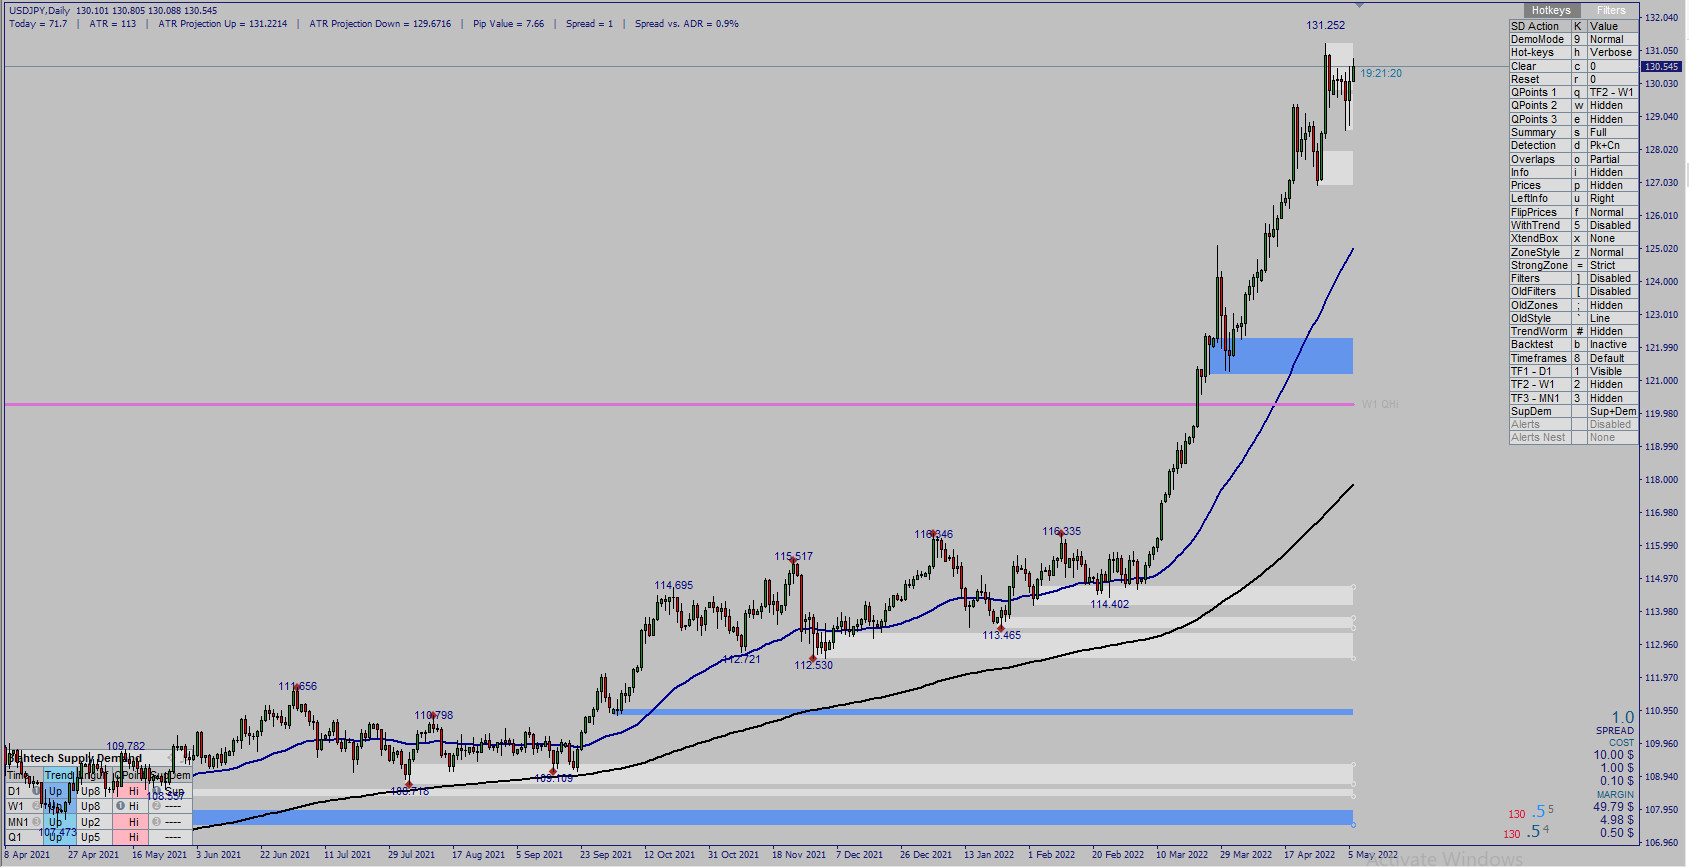Switch to the Hotkeys tab
Image resolution: width=1689 pixels, height=868 pixels.
1551,10
